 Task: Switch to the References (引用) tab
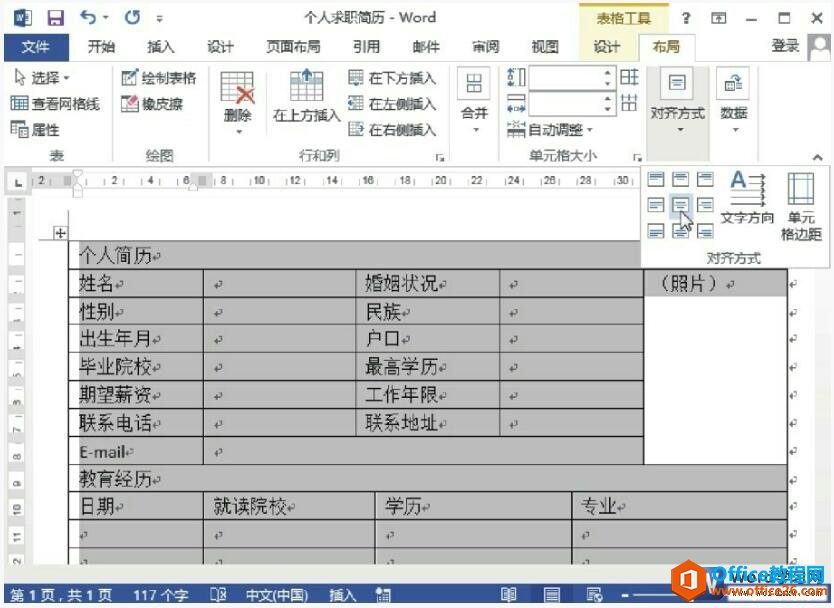pos(366,47)
